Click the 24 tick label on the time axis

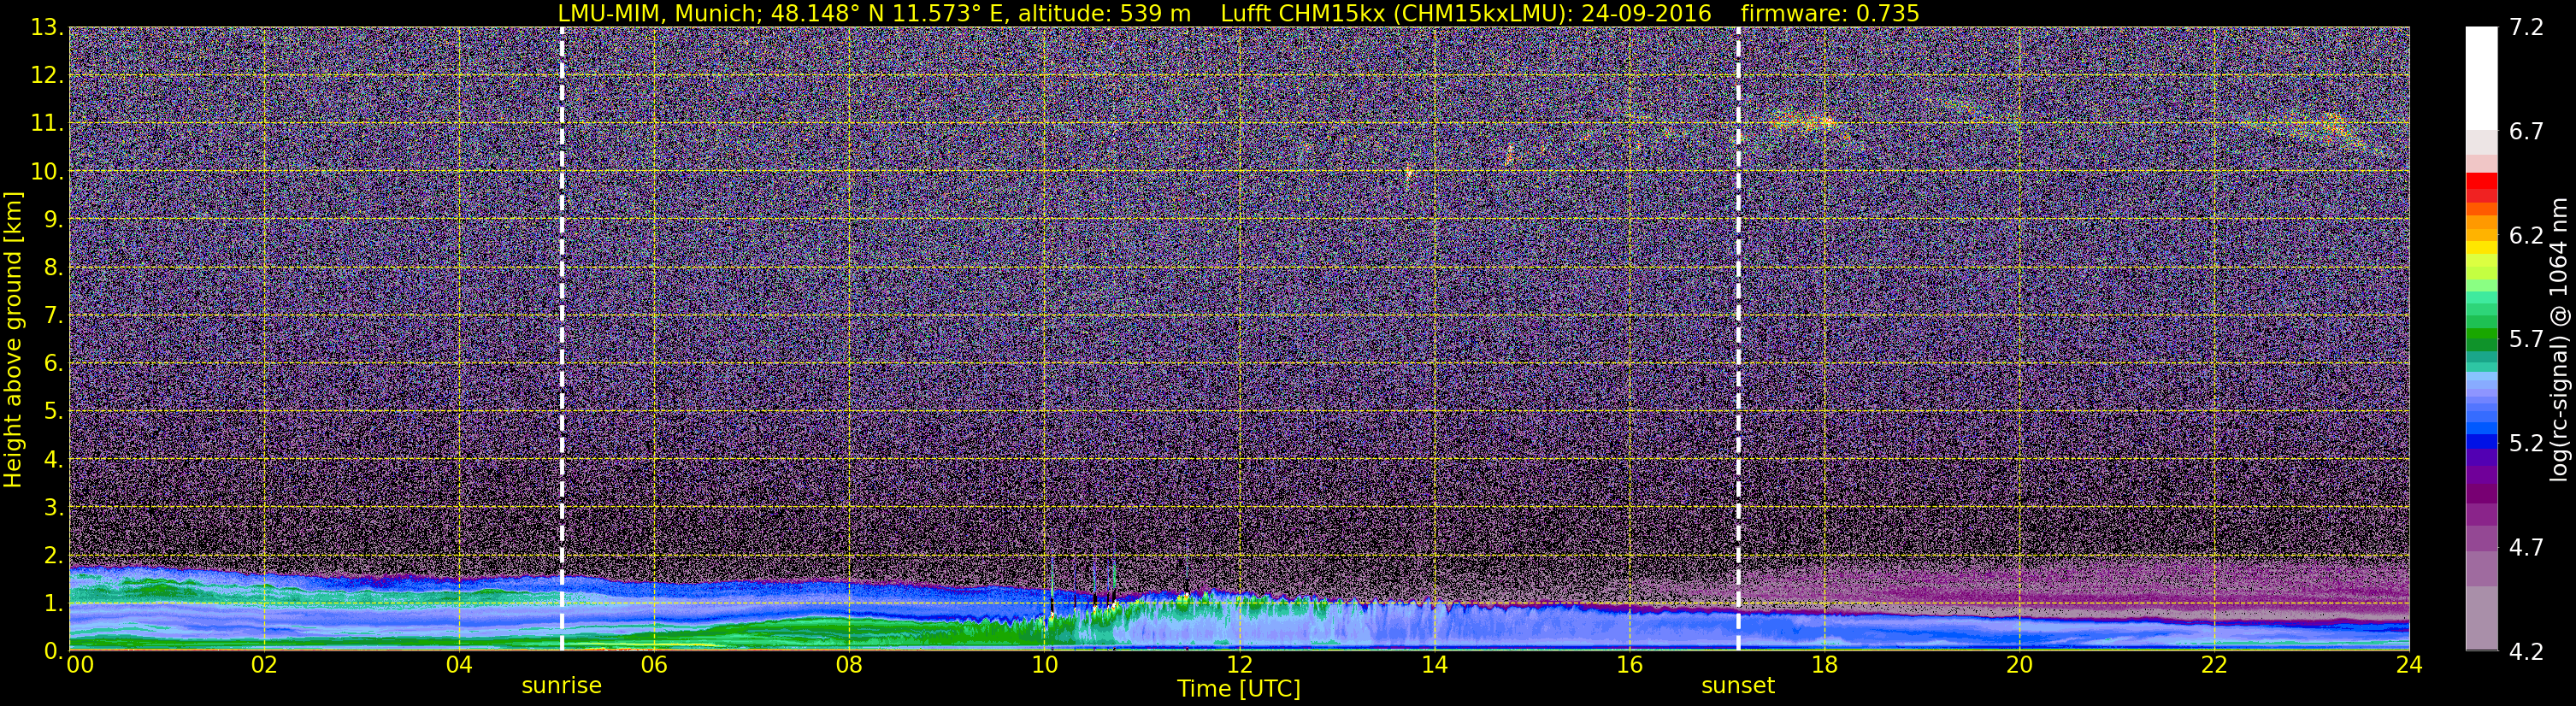click(x=2409, y=665)
